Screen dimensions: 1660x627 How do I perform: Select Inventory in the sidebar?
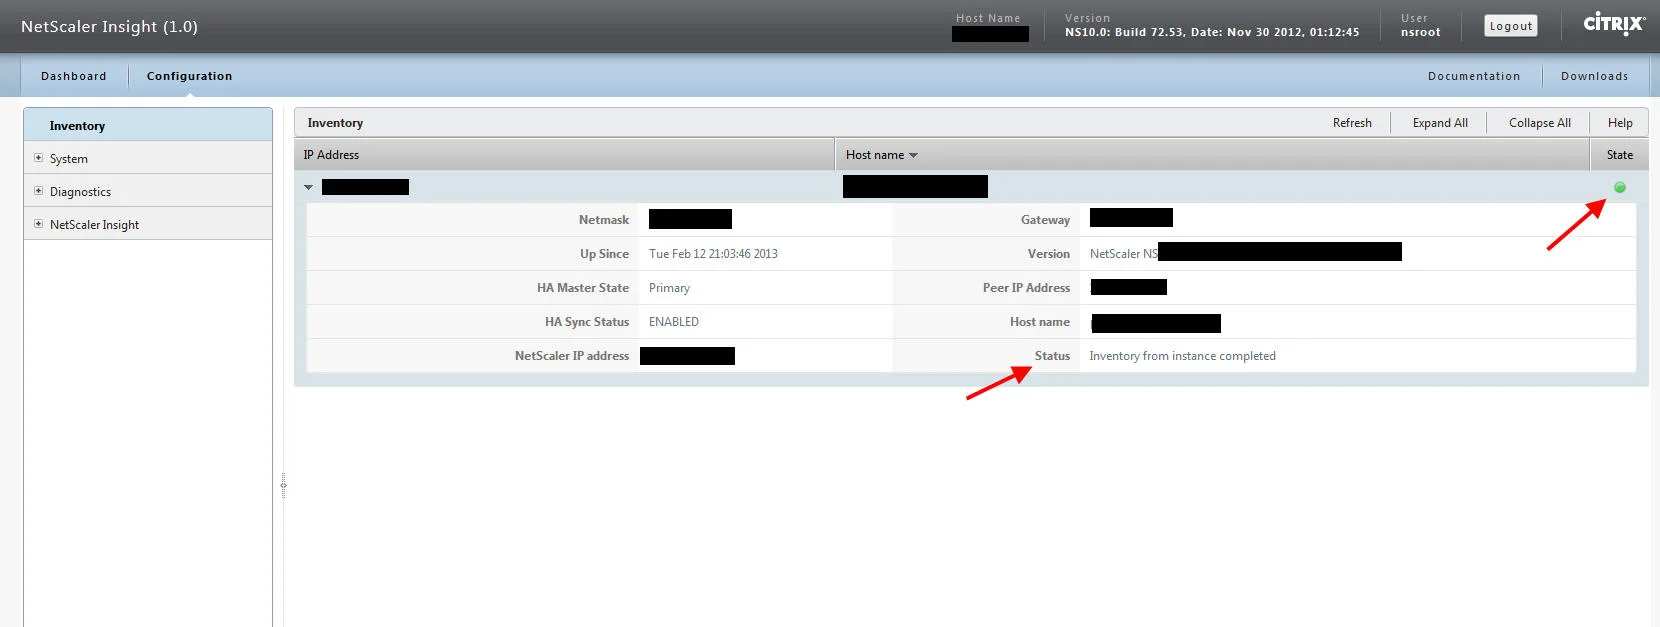tap(148, 125)
